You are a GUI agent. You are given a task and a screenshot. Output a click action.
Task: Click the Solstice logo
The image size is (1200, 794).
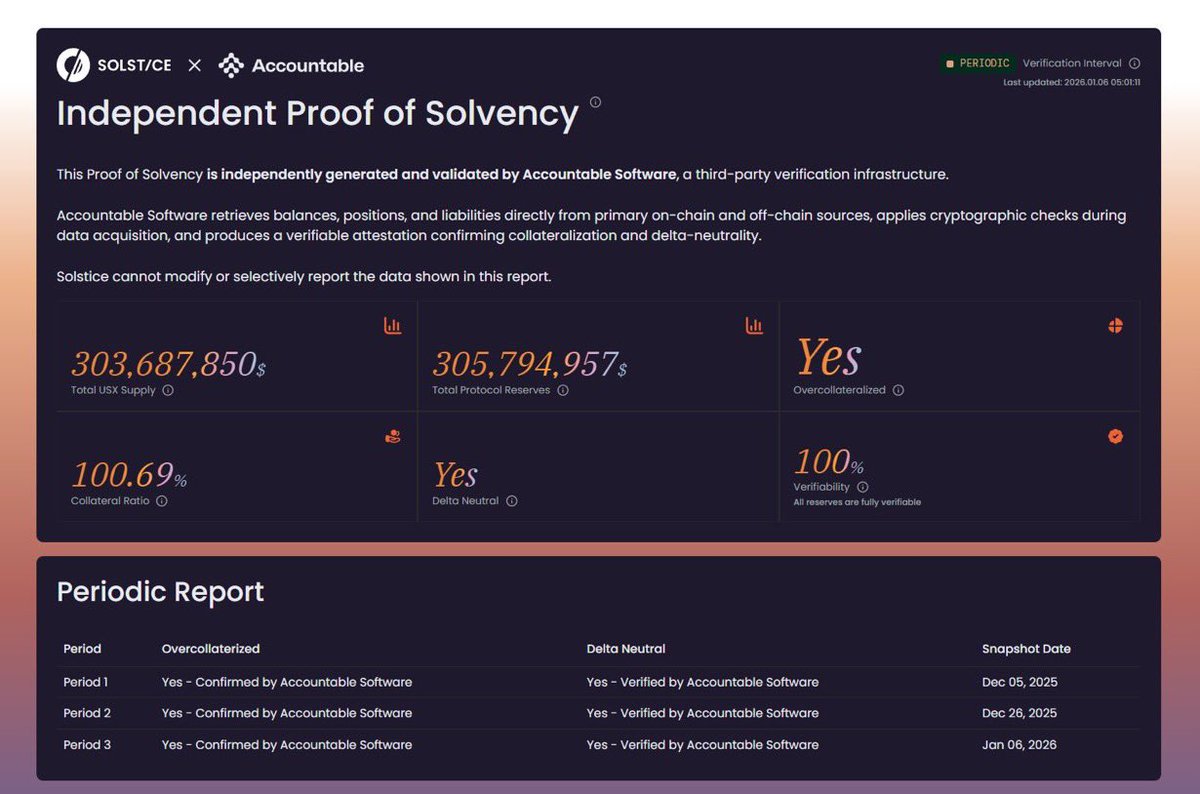click(114, 65)
